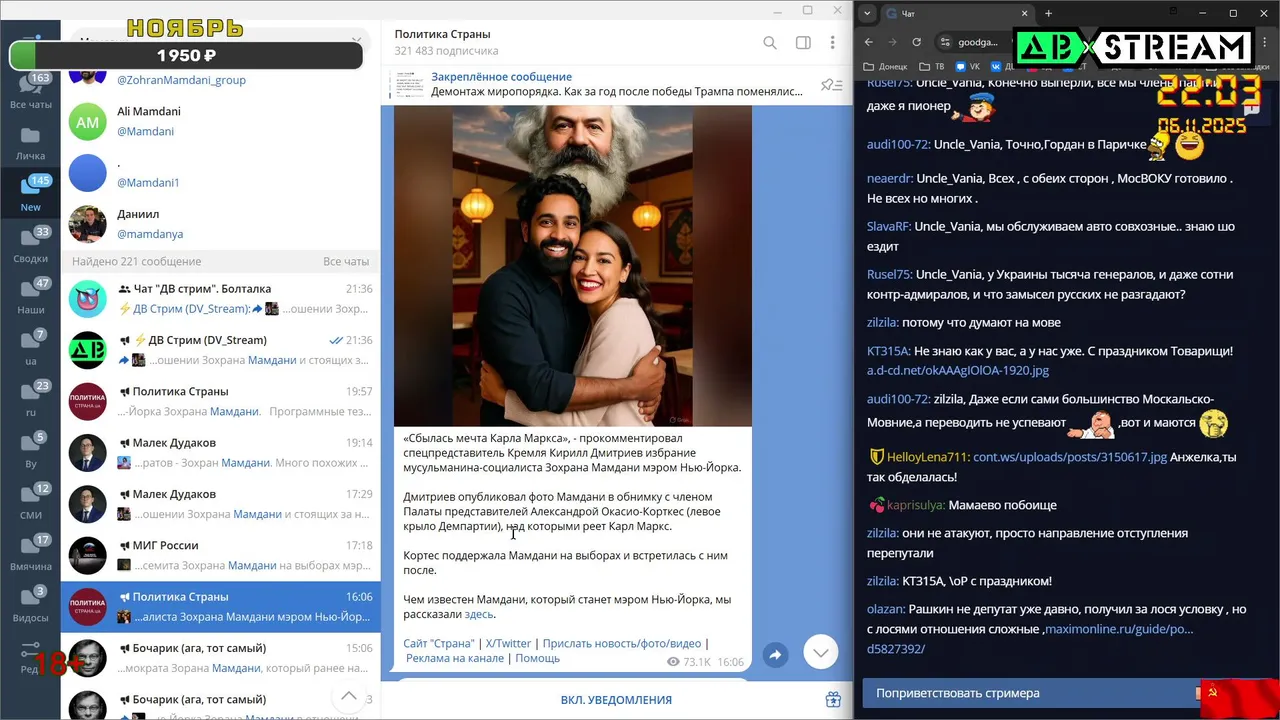The width and height of the screenshot is (1280, 720).
Task: Follow the 'здесь' link in the post
Action: [x=479, y=614]
